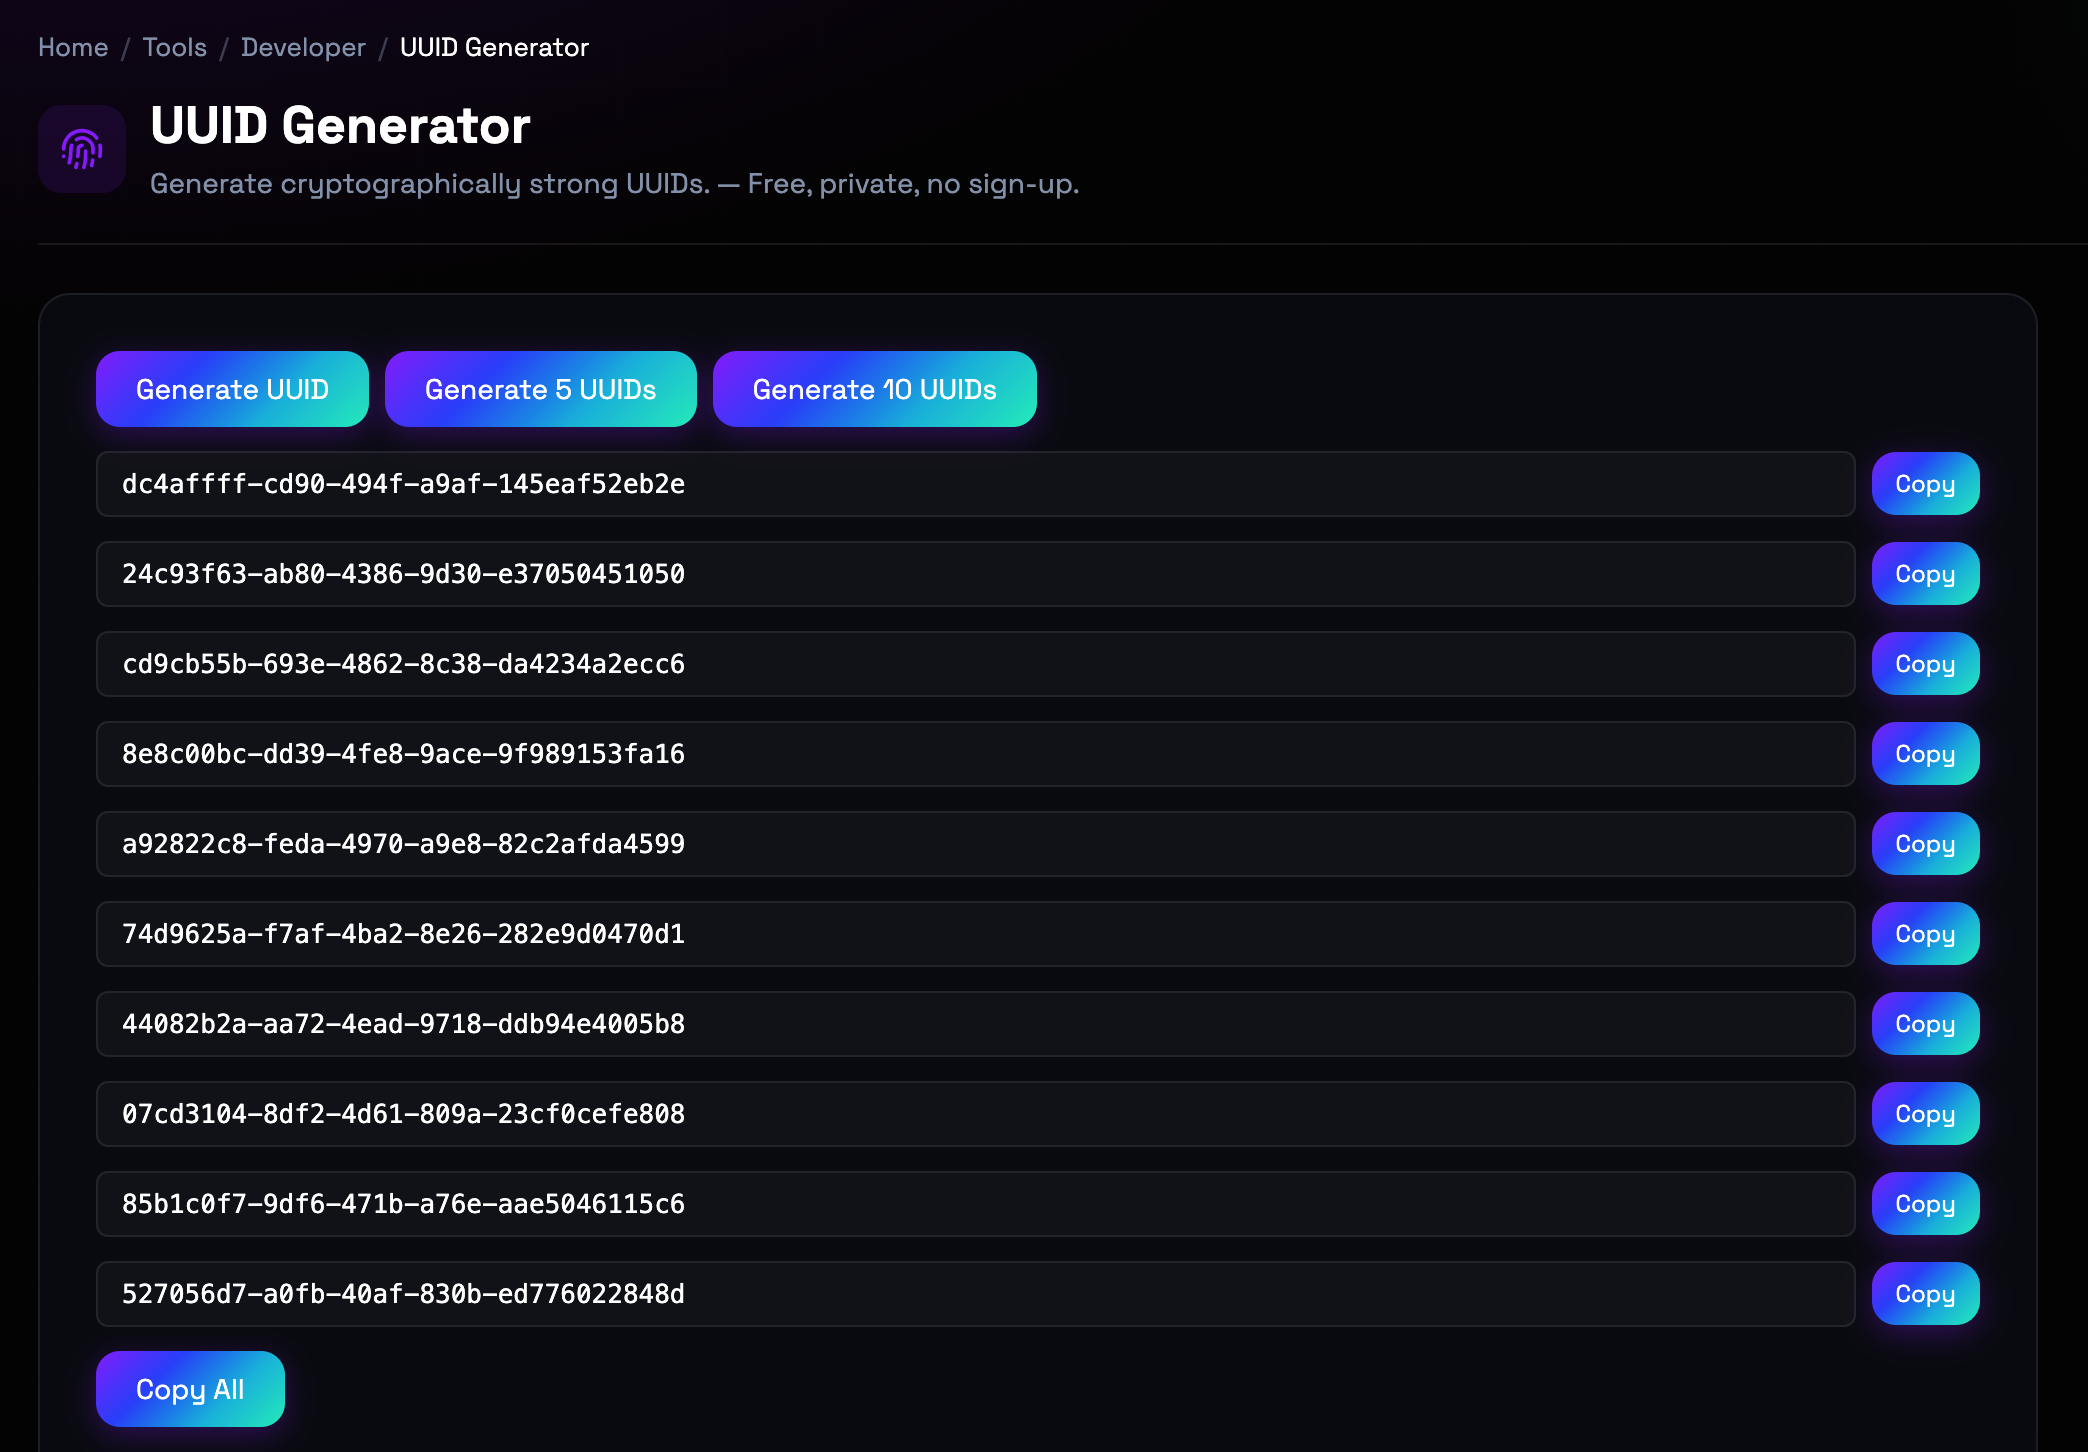Click Generate 10 UUIDs button

tap(874, 389)
